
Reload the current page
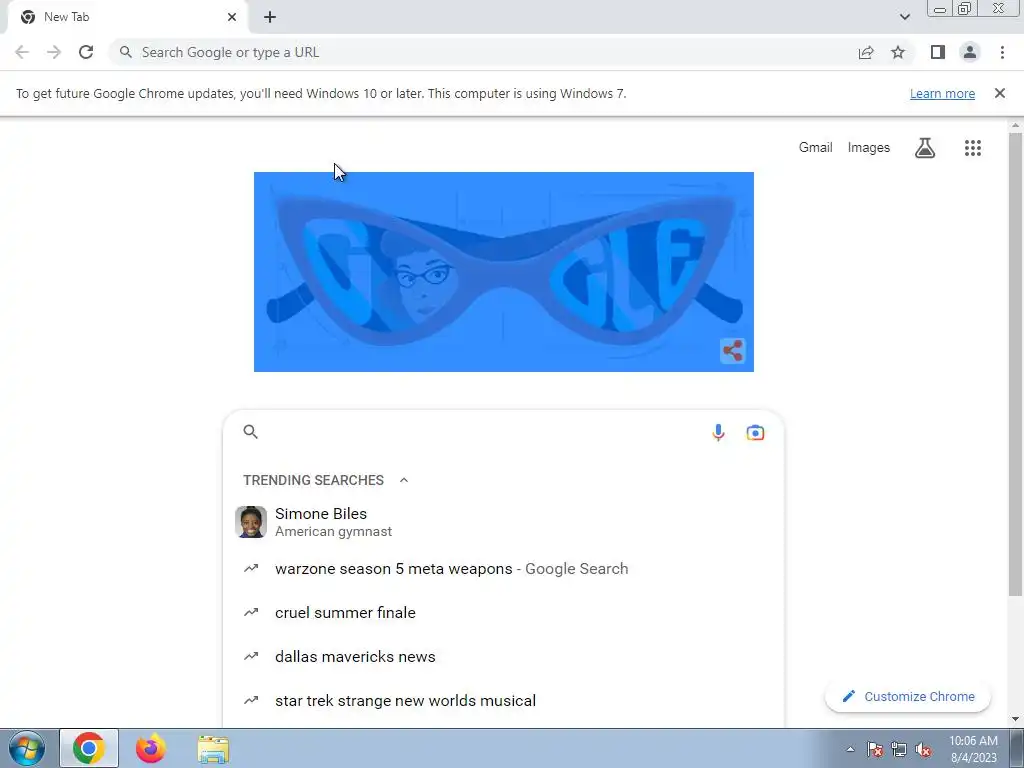tap(86, 52)
